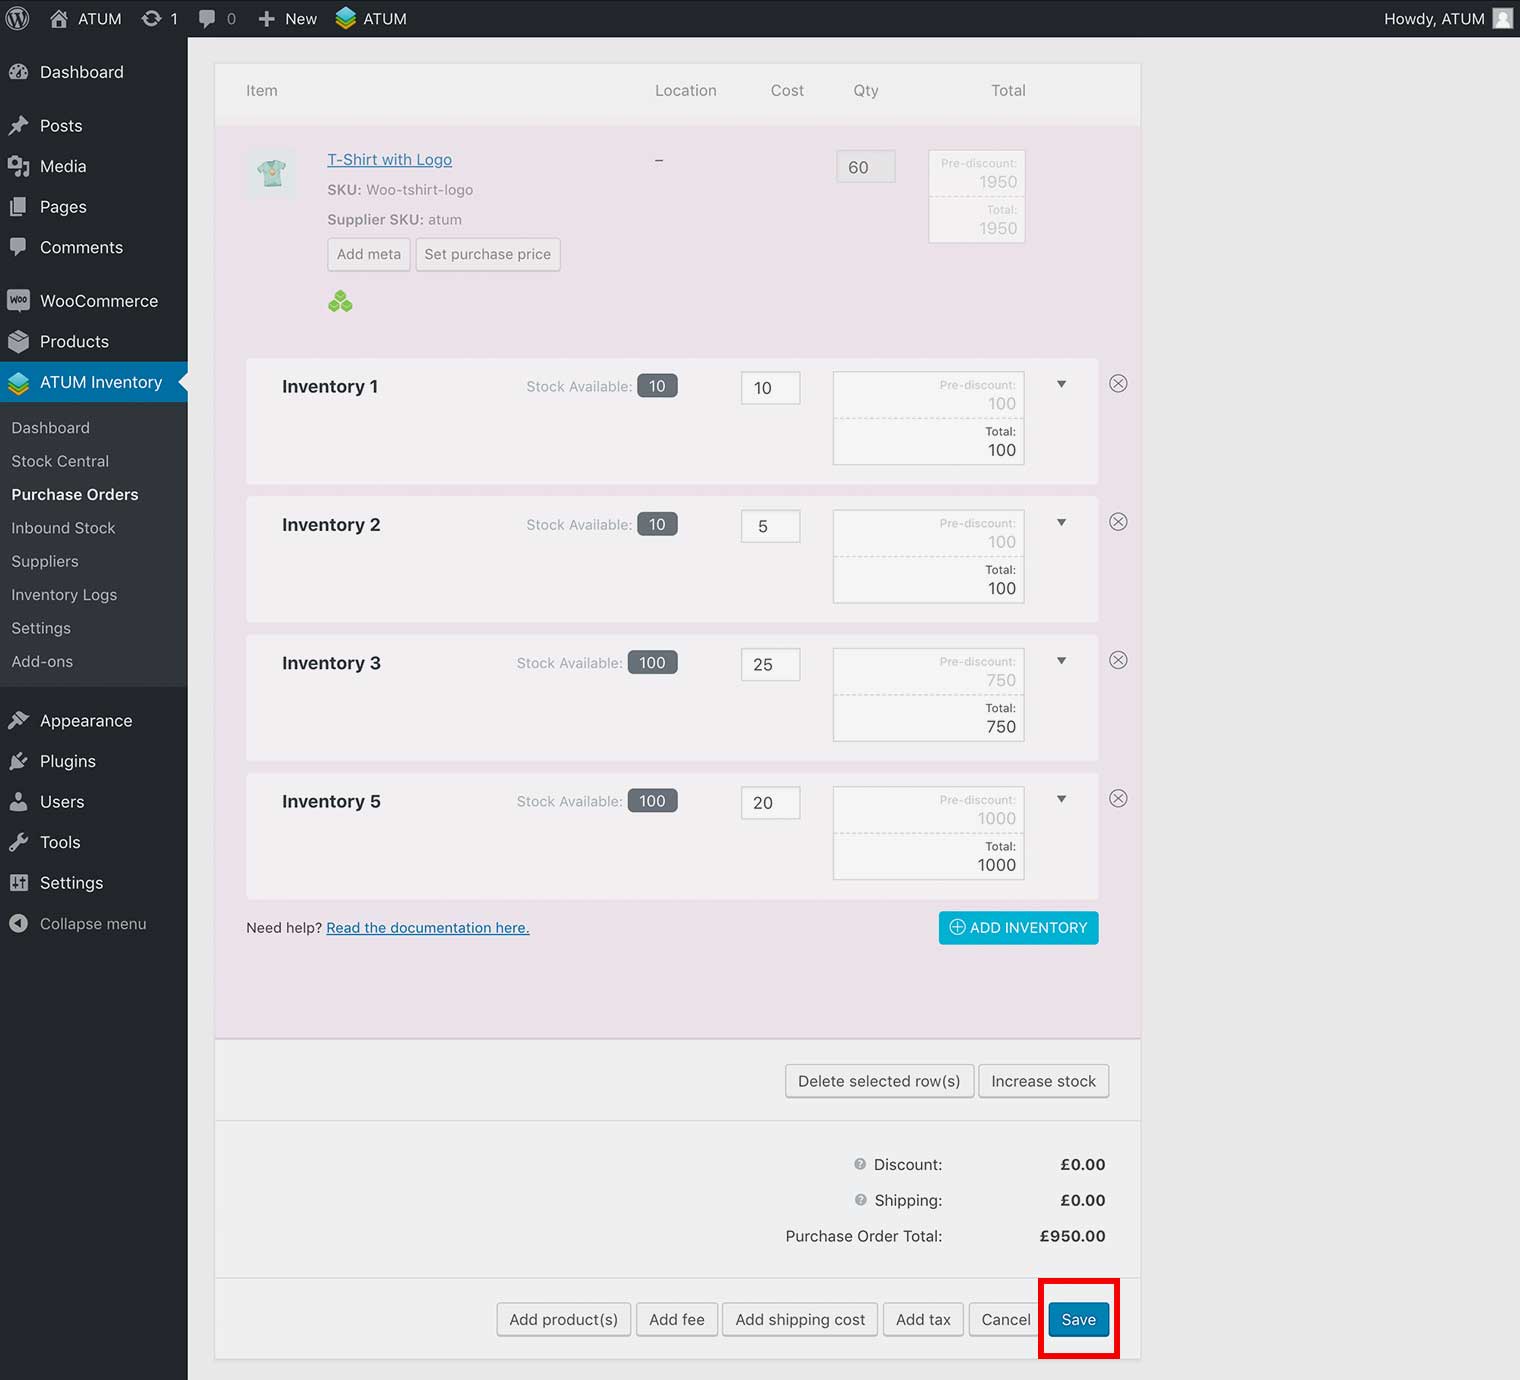Click the green multi-inventory cubes icon

pos(340,301)
